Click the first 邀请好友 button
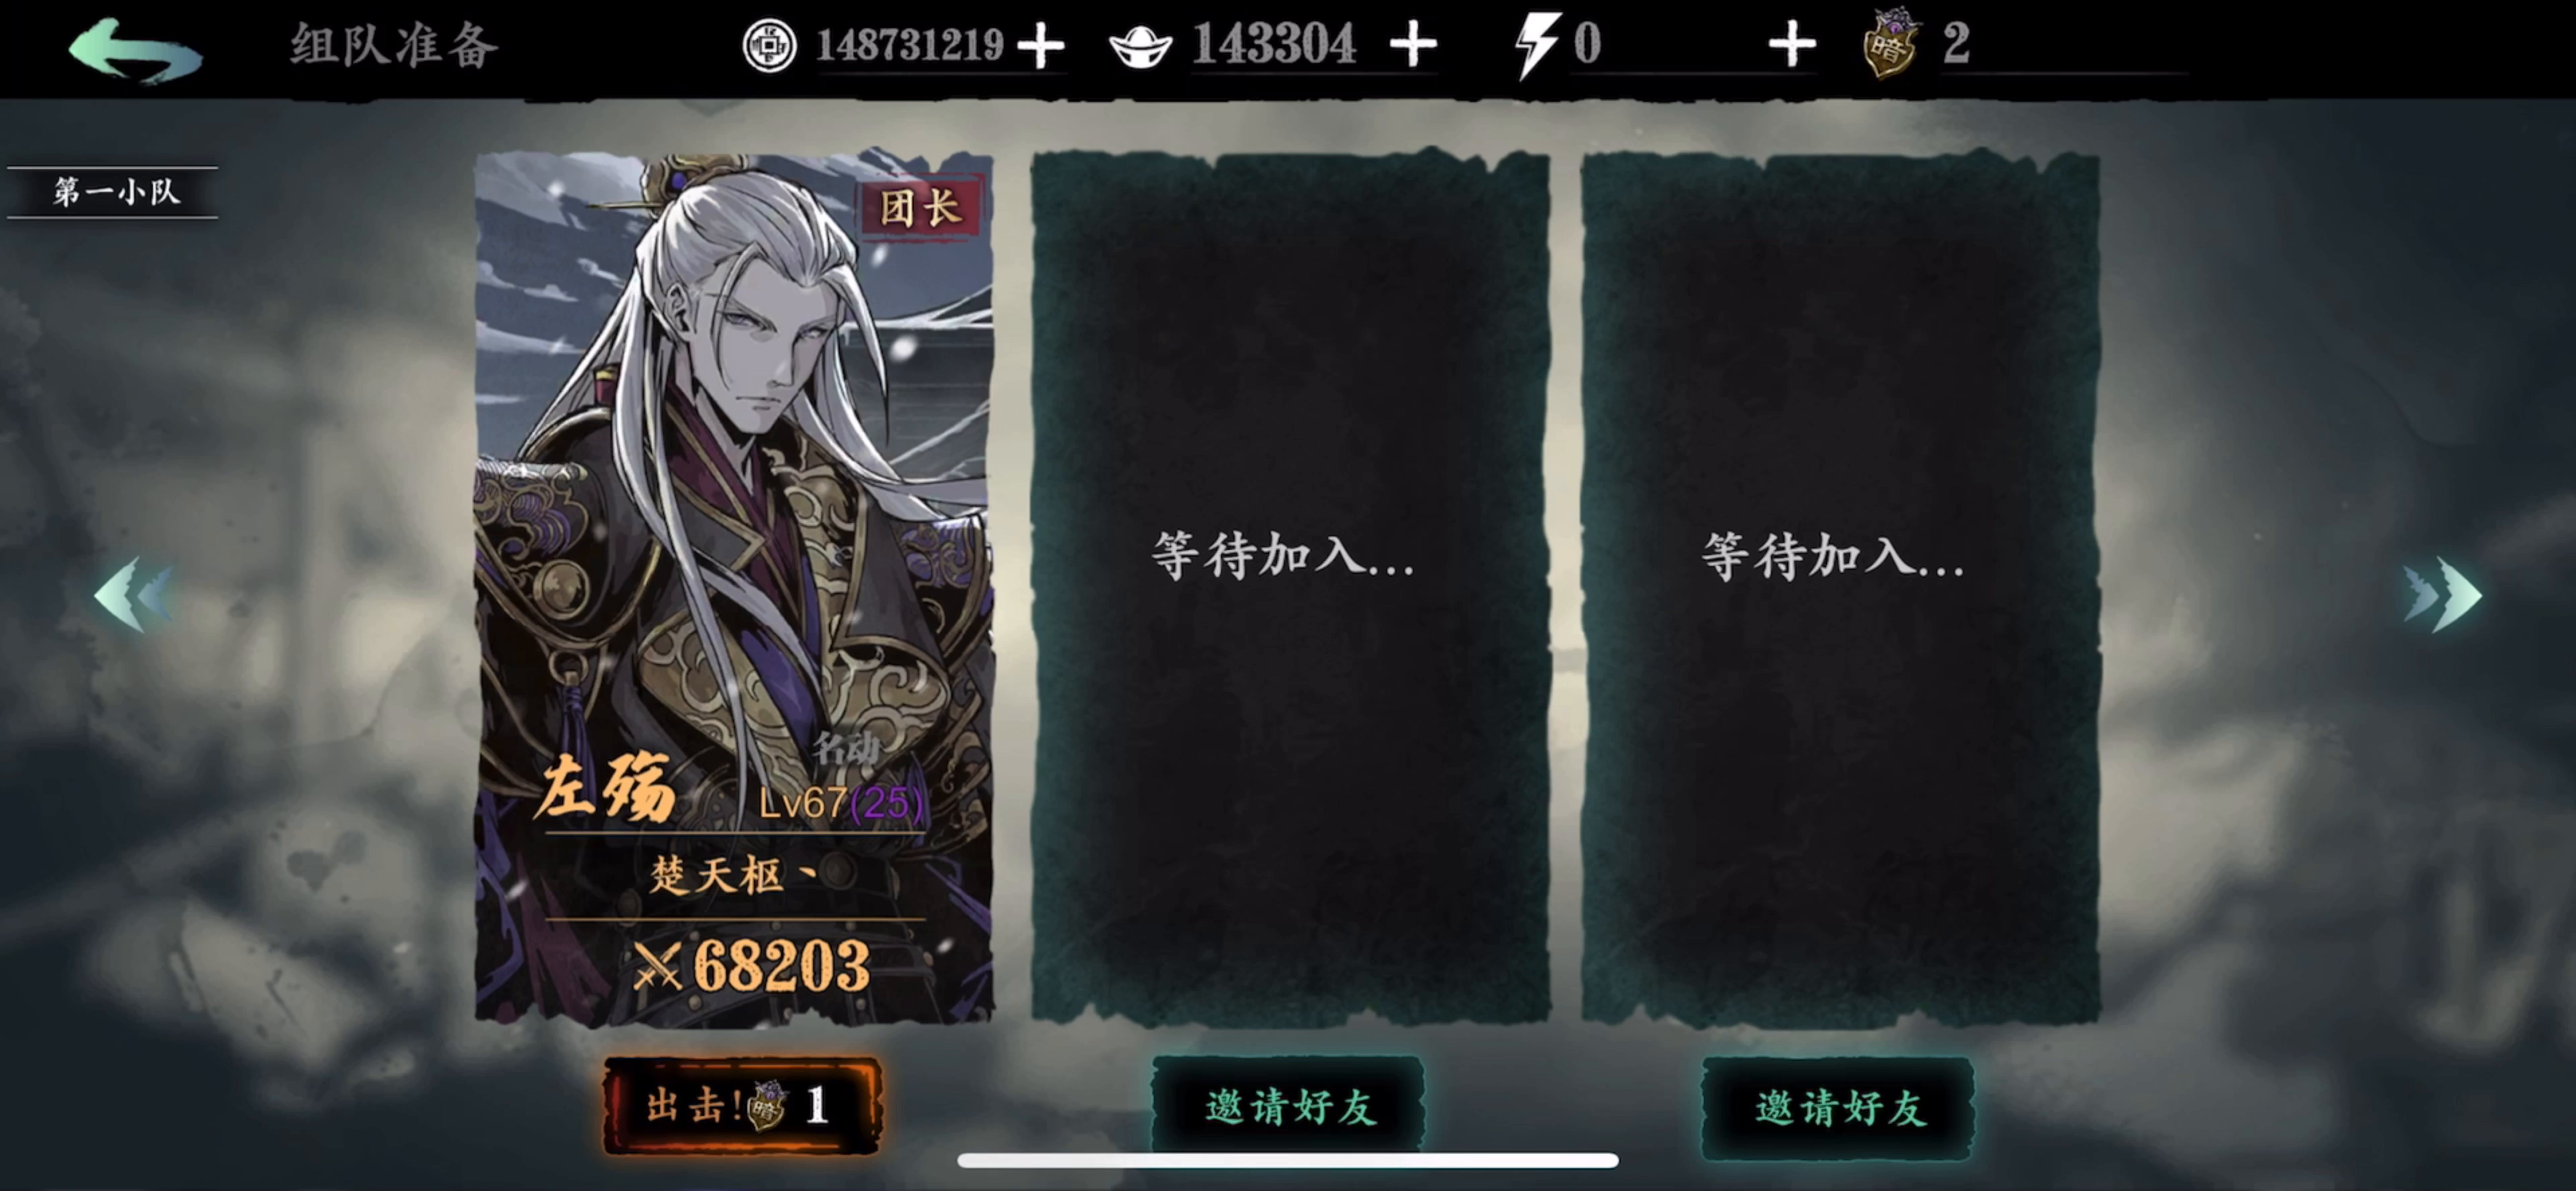 click(1289, 1108)
